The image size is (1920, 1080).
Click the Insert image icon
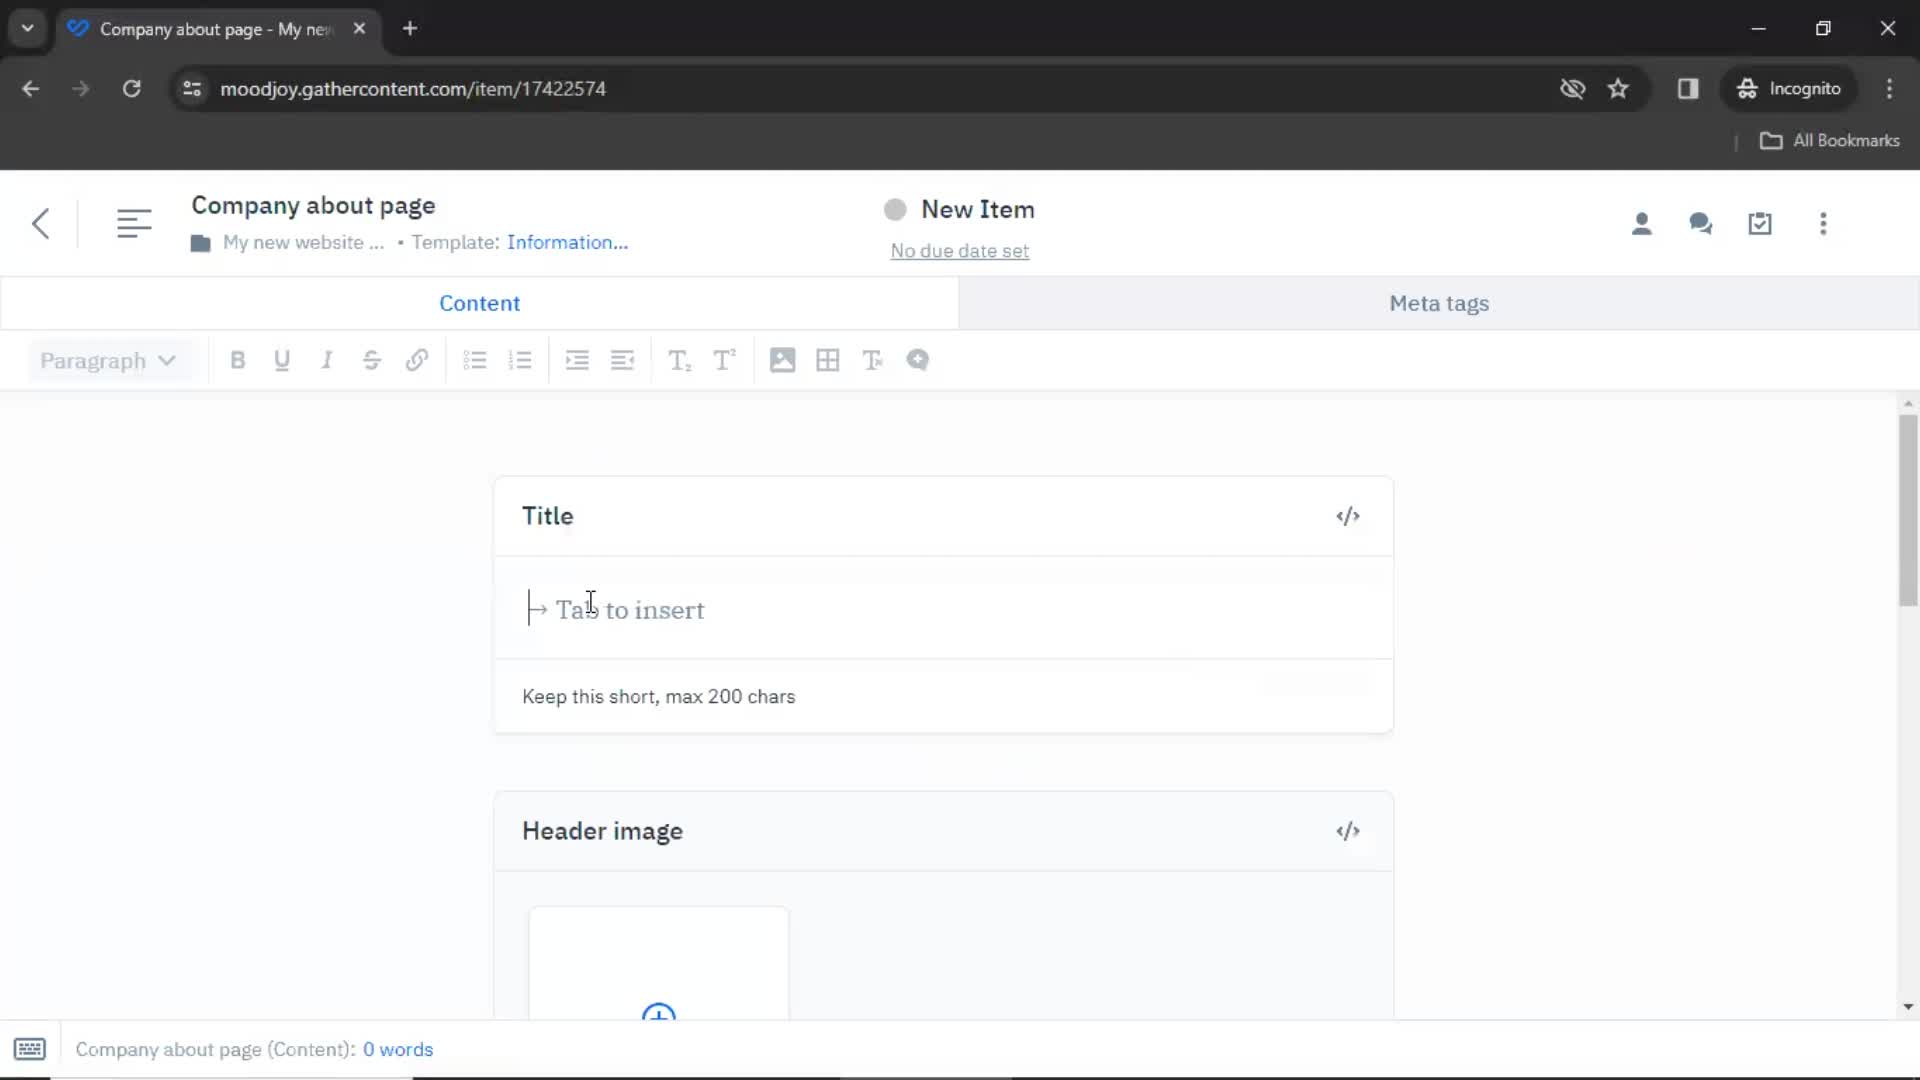(x=782, y=359)
